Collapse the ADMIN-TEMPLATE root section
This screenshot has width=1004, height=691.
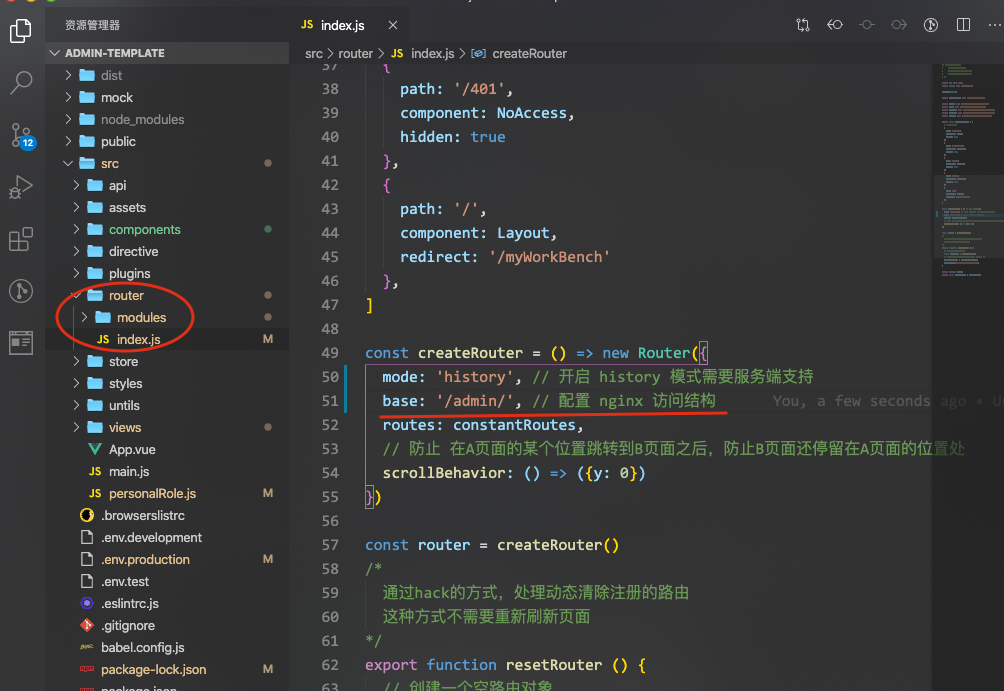[x=168, y=53]
